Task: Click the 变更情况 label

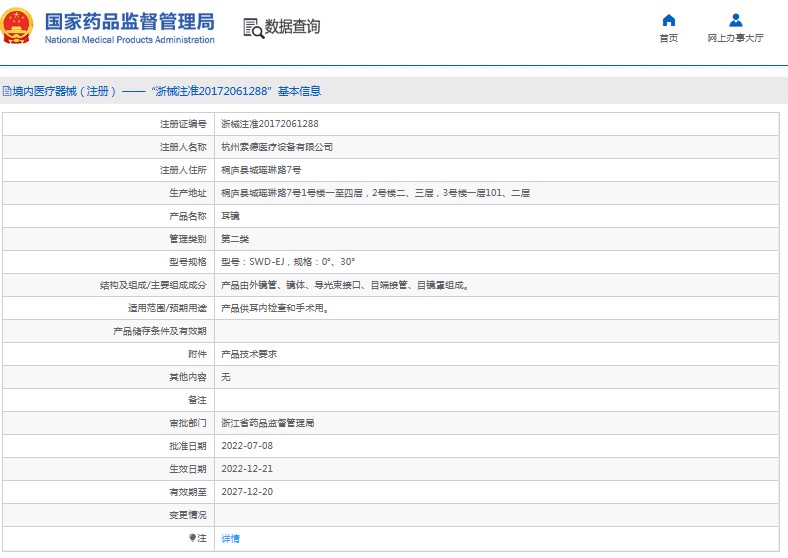Action: click(188, 515)
